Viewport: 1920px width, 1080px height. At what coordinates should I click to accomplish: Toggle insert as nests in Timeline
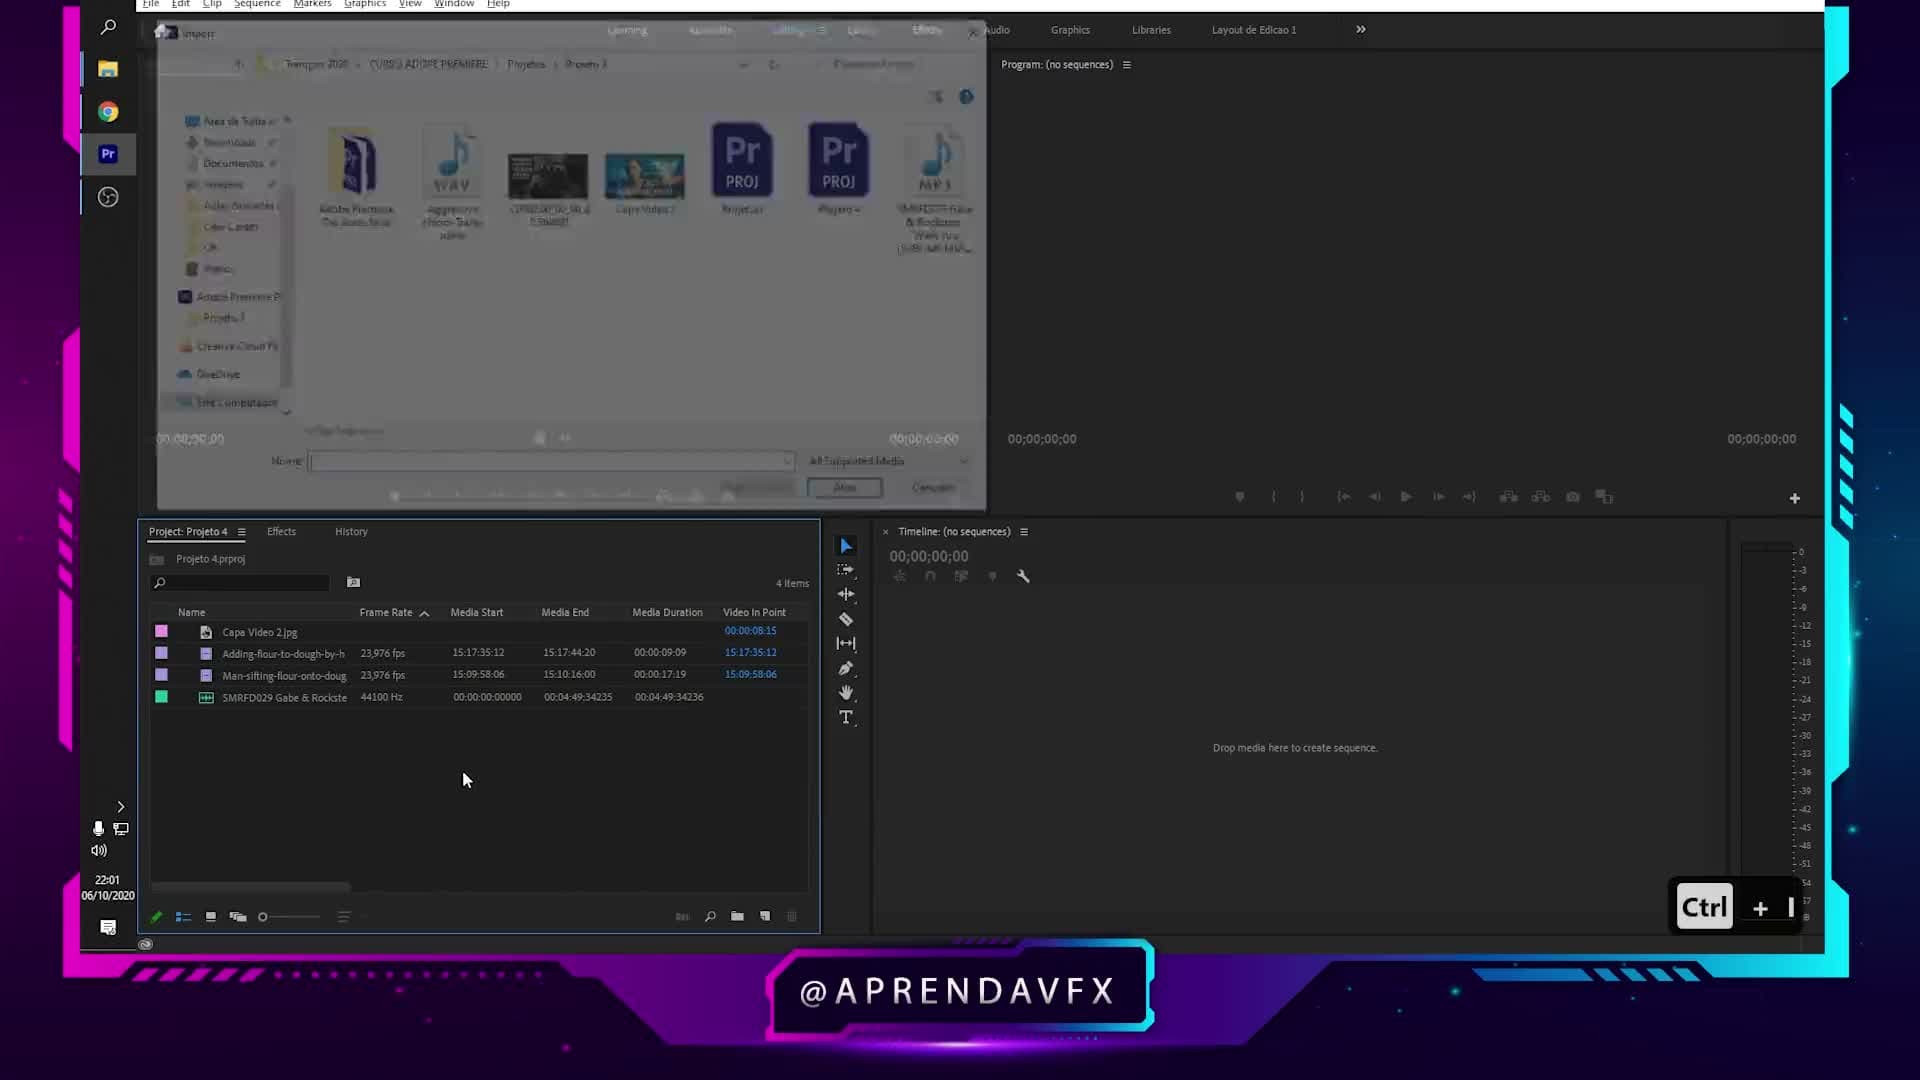pyautogui.click(x=900, y=576)
